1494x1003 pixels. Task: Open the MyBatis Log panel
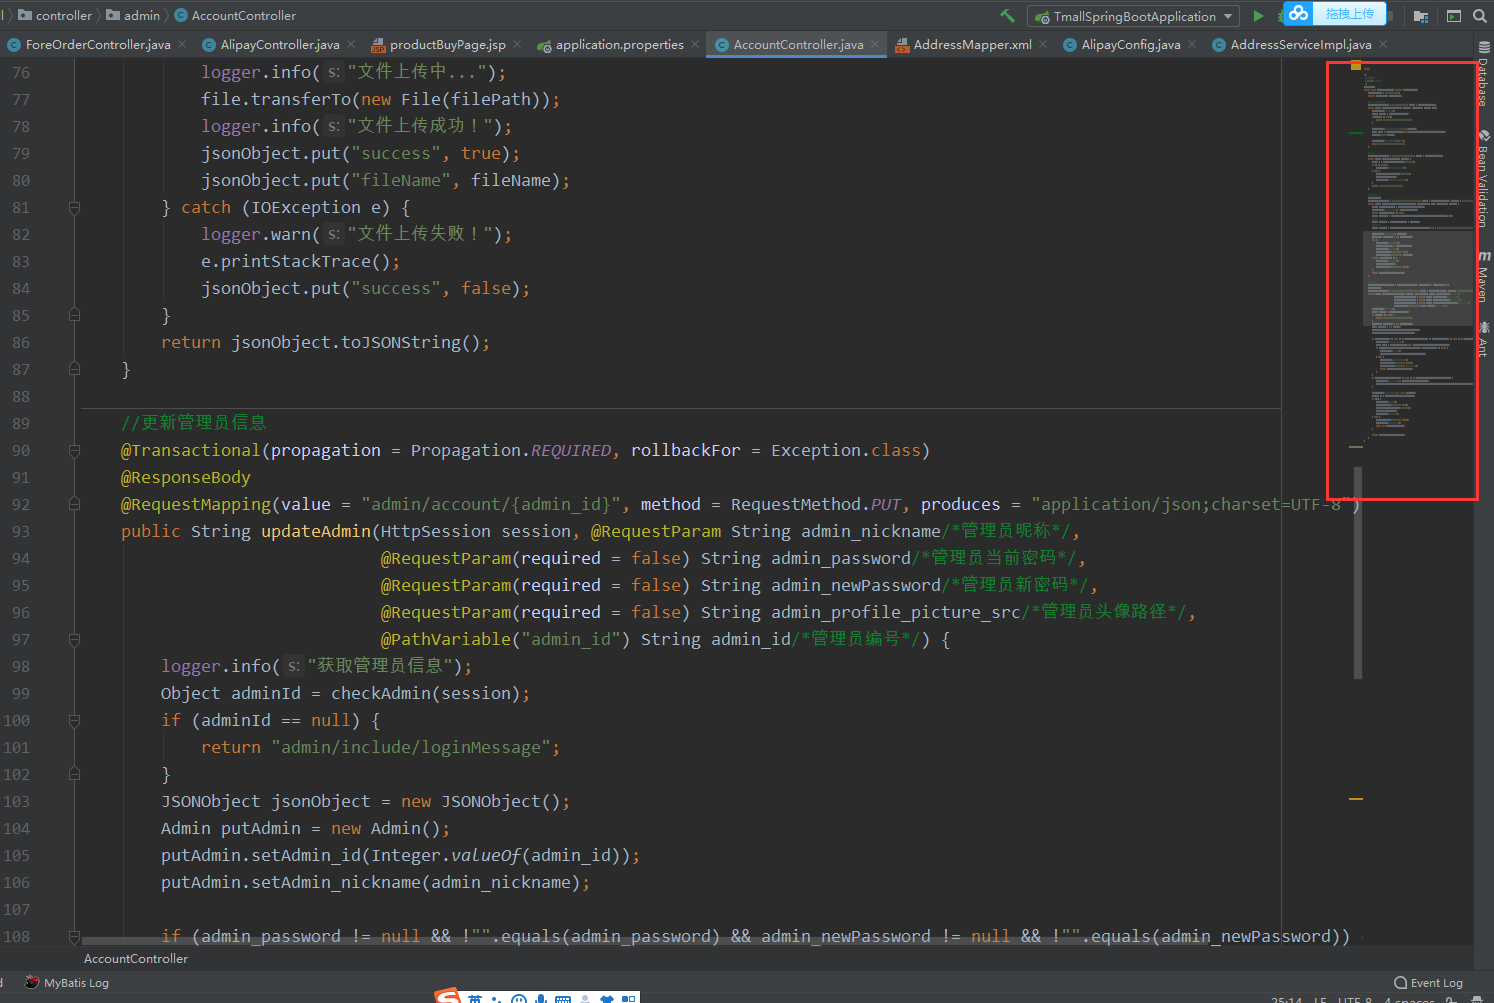coord(67,983)
